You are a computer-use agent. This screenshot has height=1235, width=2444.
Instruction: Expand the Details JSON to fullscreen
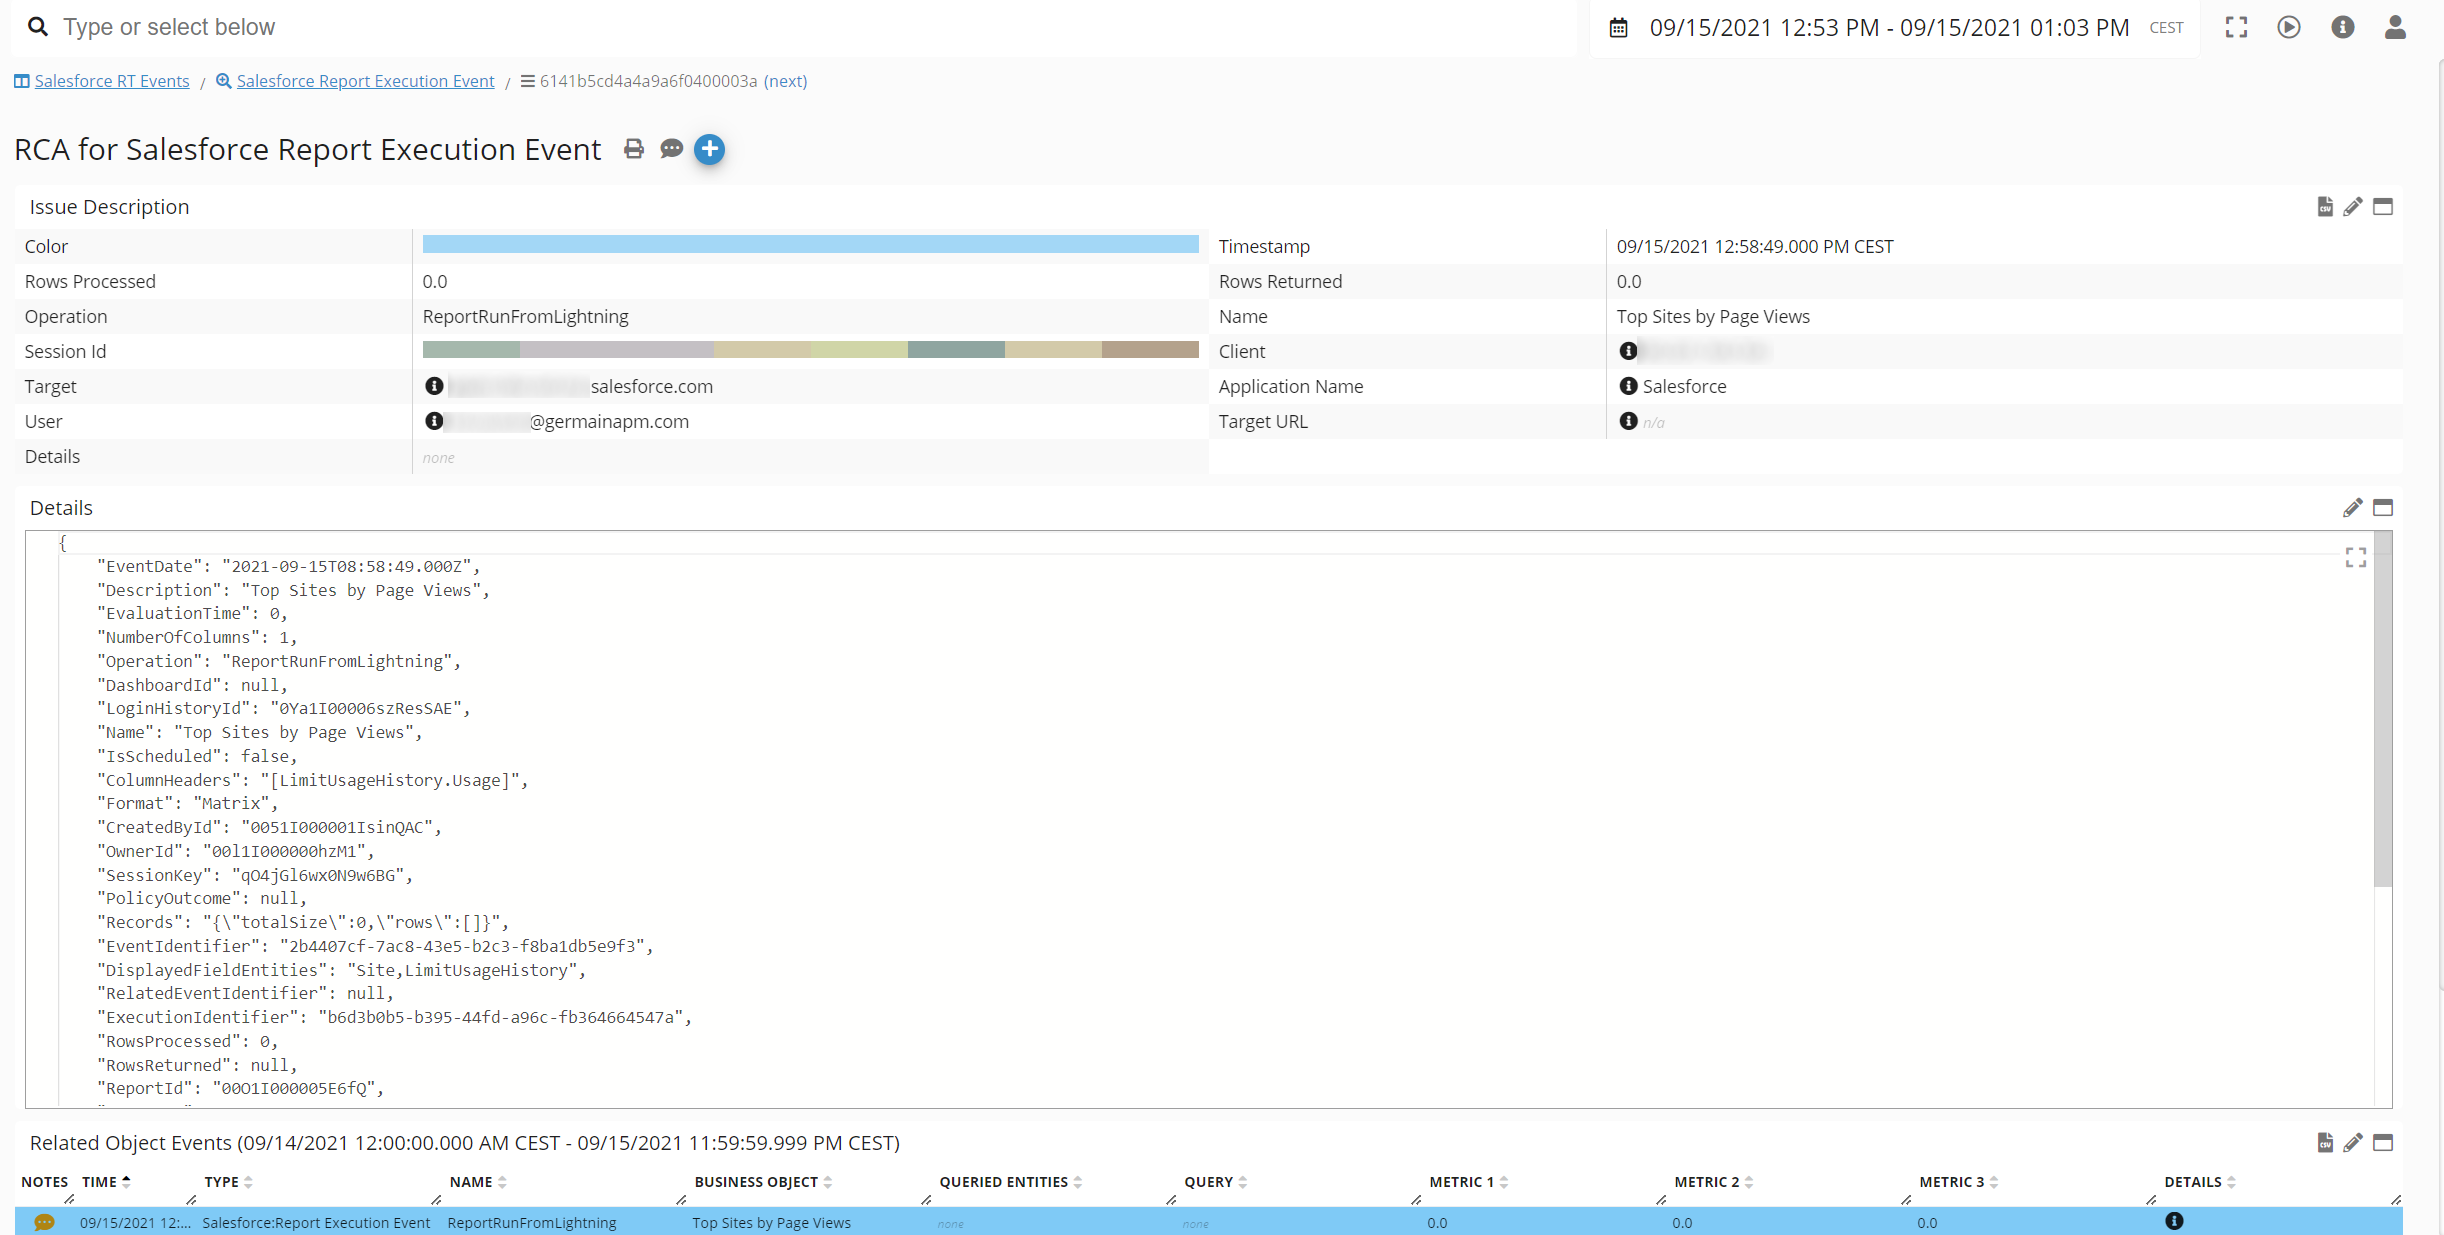click(x=2356, y=557)
